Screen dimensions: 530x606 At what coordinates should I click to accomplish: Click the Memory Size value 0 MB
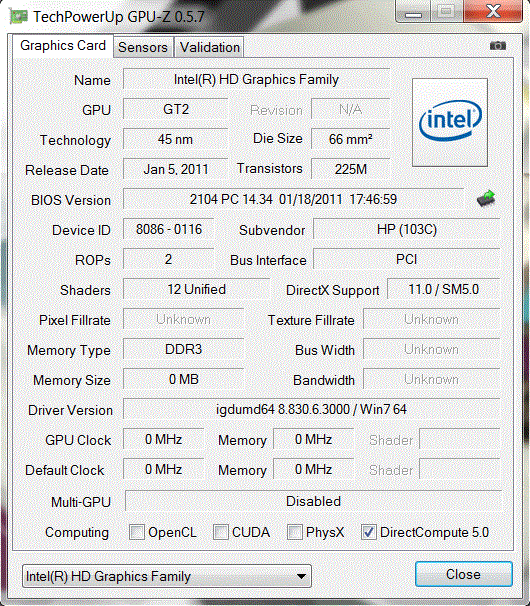tap(184, 379)
